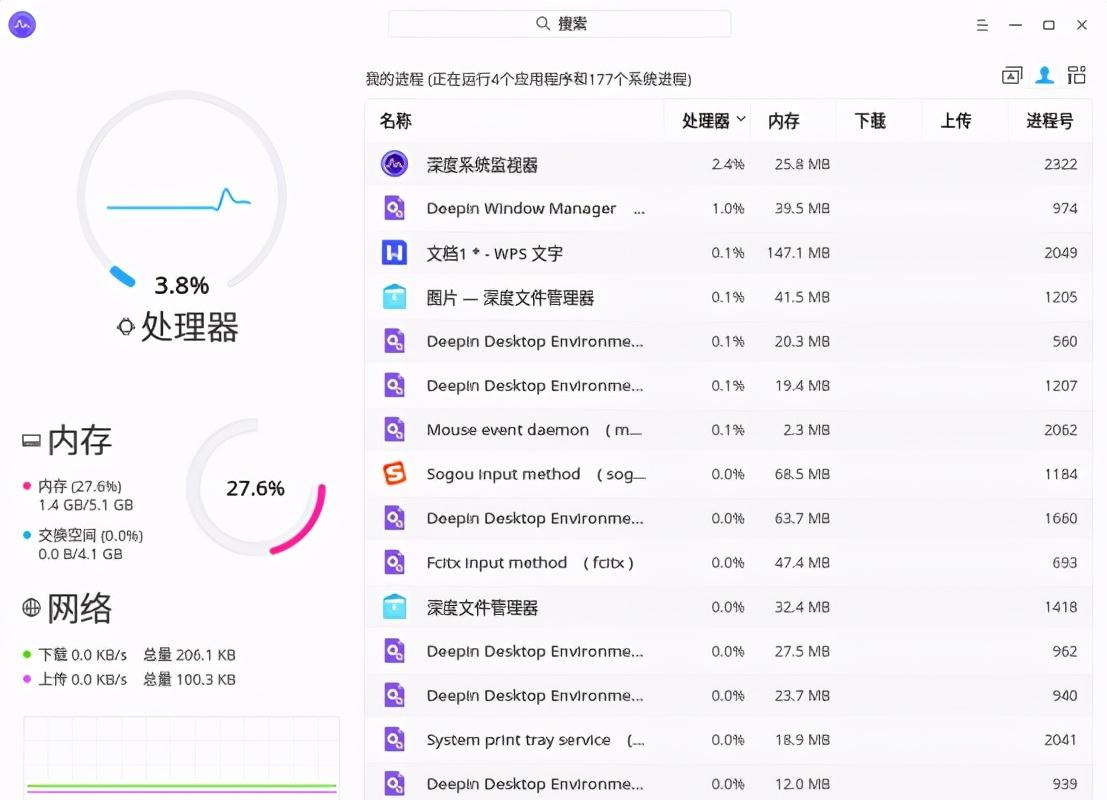Click the Fcitx Input method icon
The height and width of the screenshot is (800, 1107).
395,563
